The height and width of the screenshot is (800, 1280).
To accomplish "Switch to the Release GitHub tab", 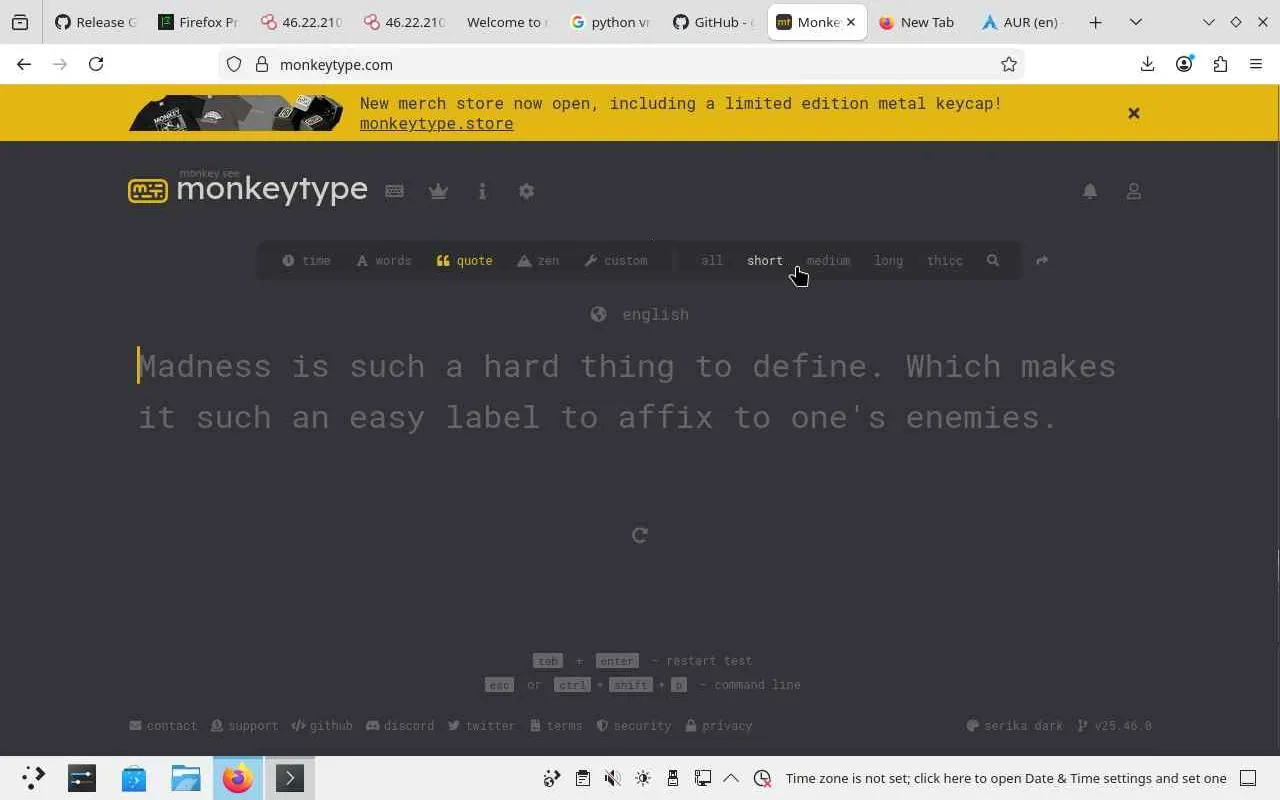I will click(94, 22).
